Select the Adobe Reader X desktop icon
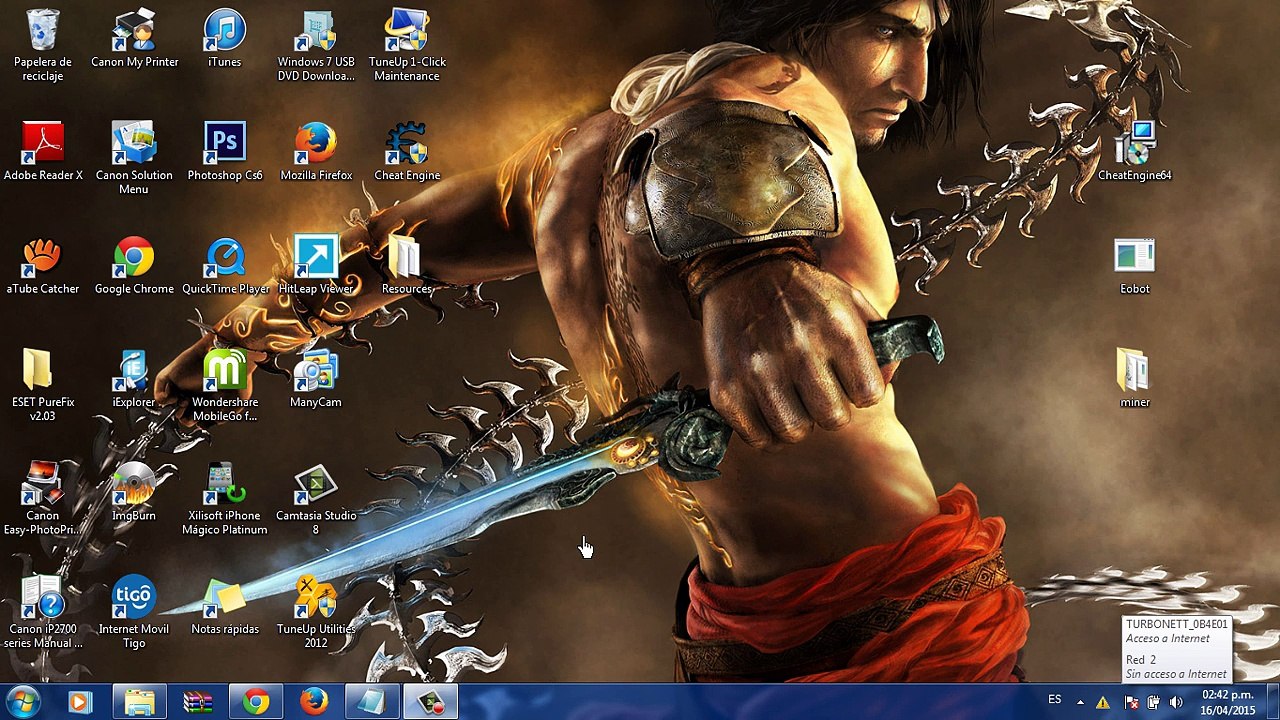1280x720 pixels. [43, 152]
